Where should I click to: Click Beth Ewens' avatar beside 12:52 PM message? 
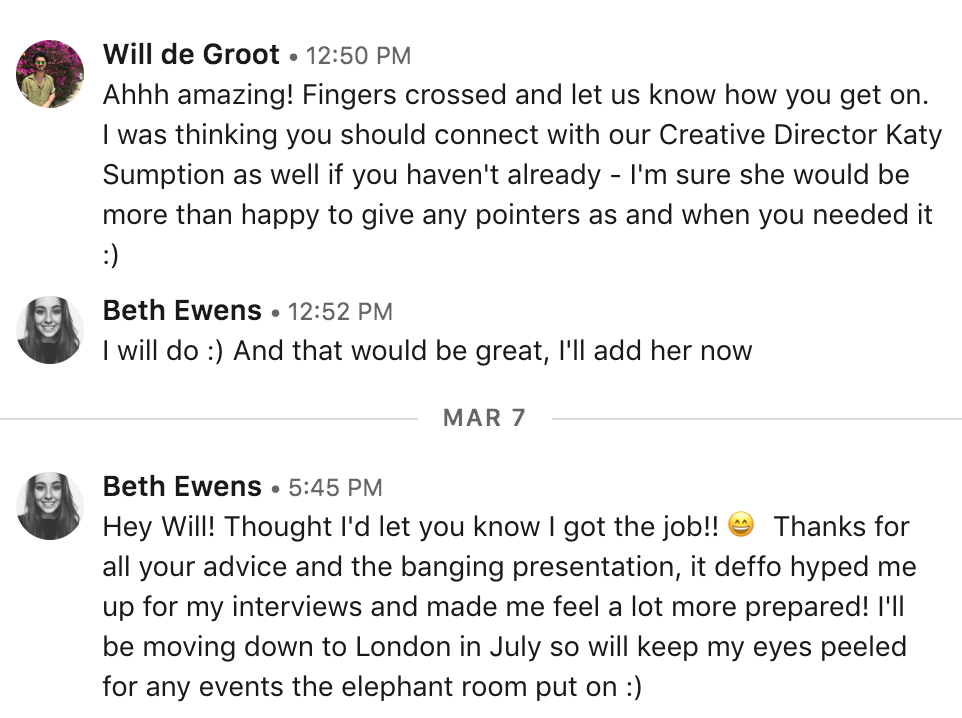(x=50, y=330)
